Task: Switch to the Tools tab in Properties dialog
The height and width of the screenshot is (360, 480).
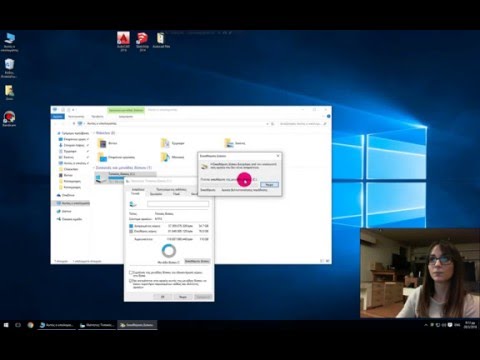Action: tap(156, 194)
